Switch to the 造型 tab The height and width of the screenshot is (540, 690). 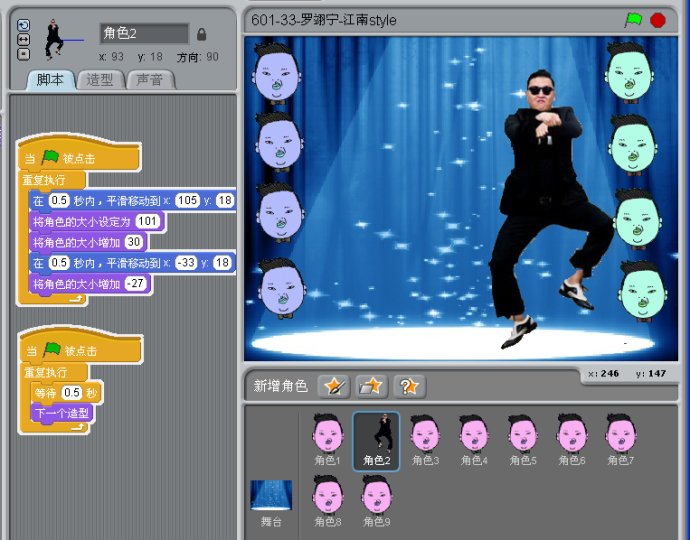click(x=100, y=80)
